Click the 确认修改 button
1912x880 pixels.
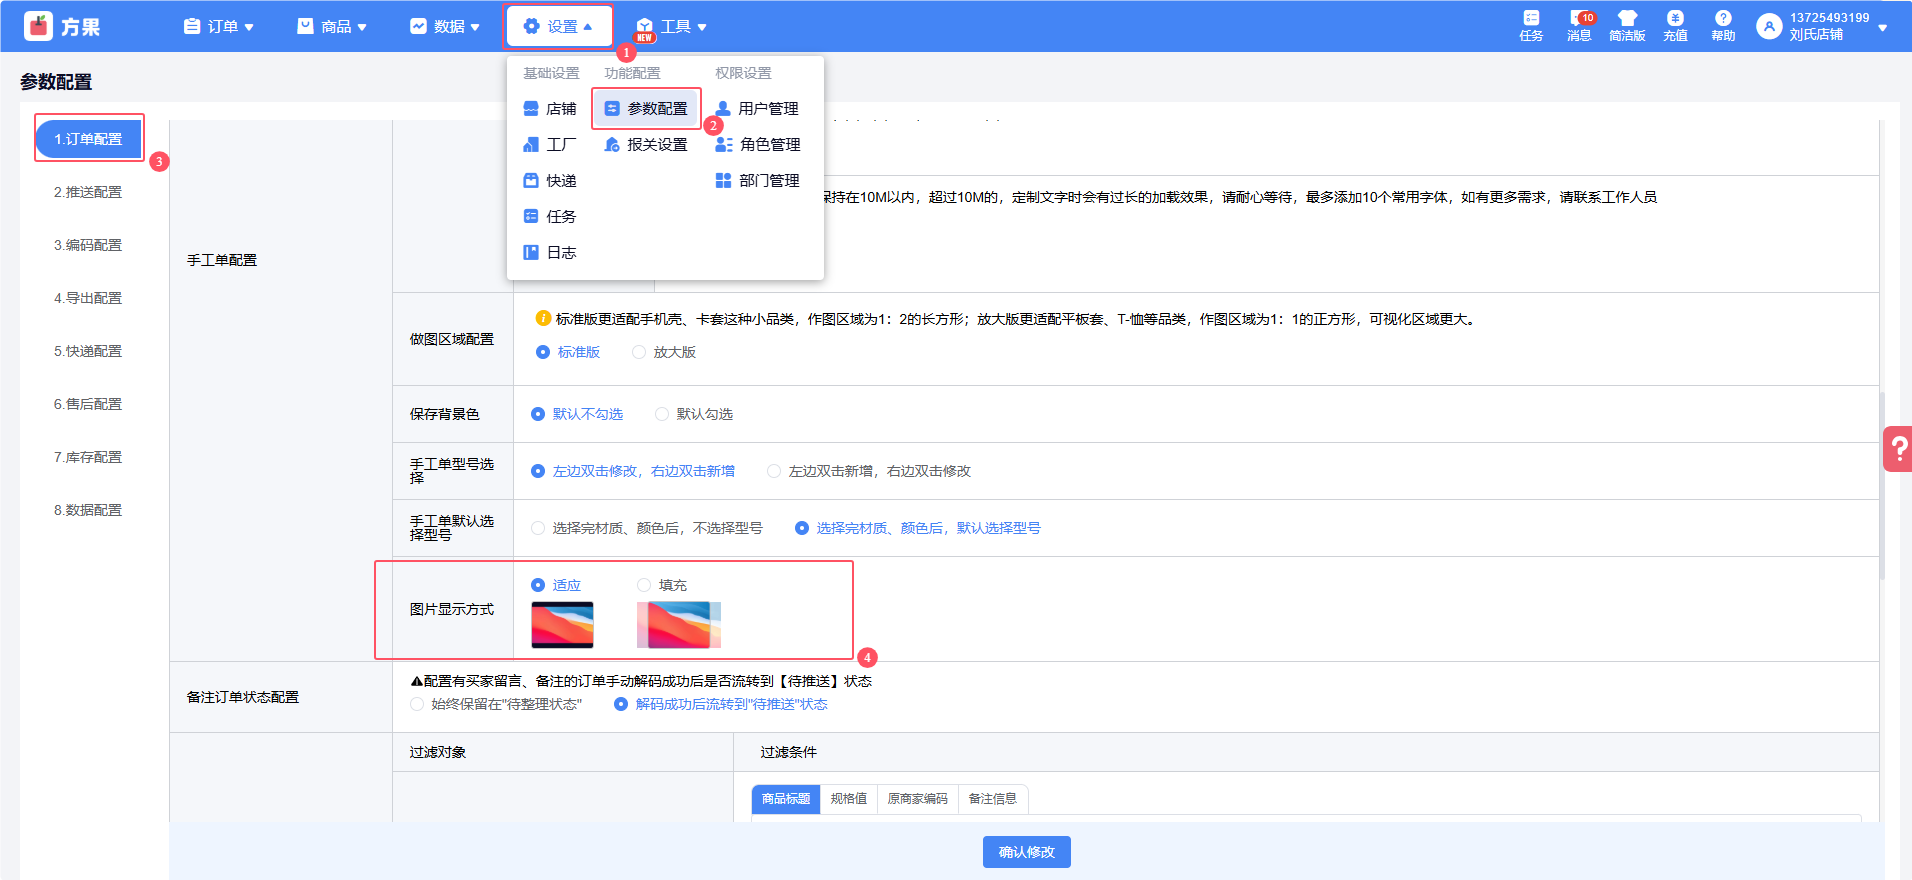tap(1026, 852)
